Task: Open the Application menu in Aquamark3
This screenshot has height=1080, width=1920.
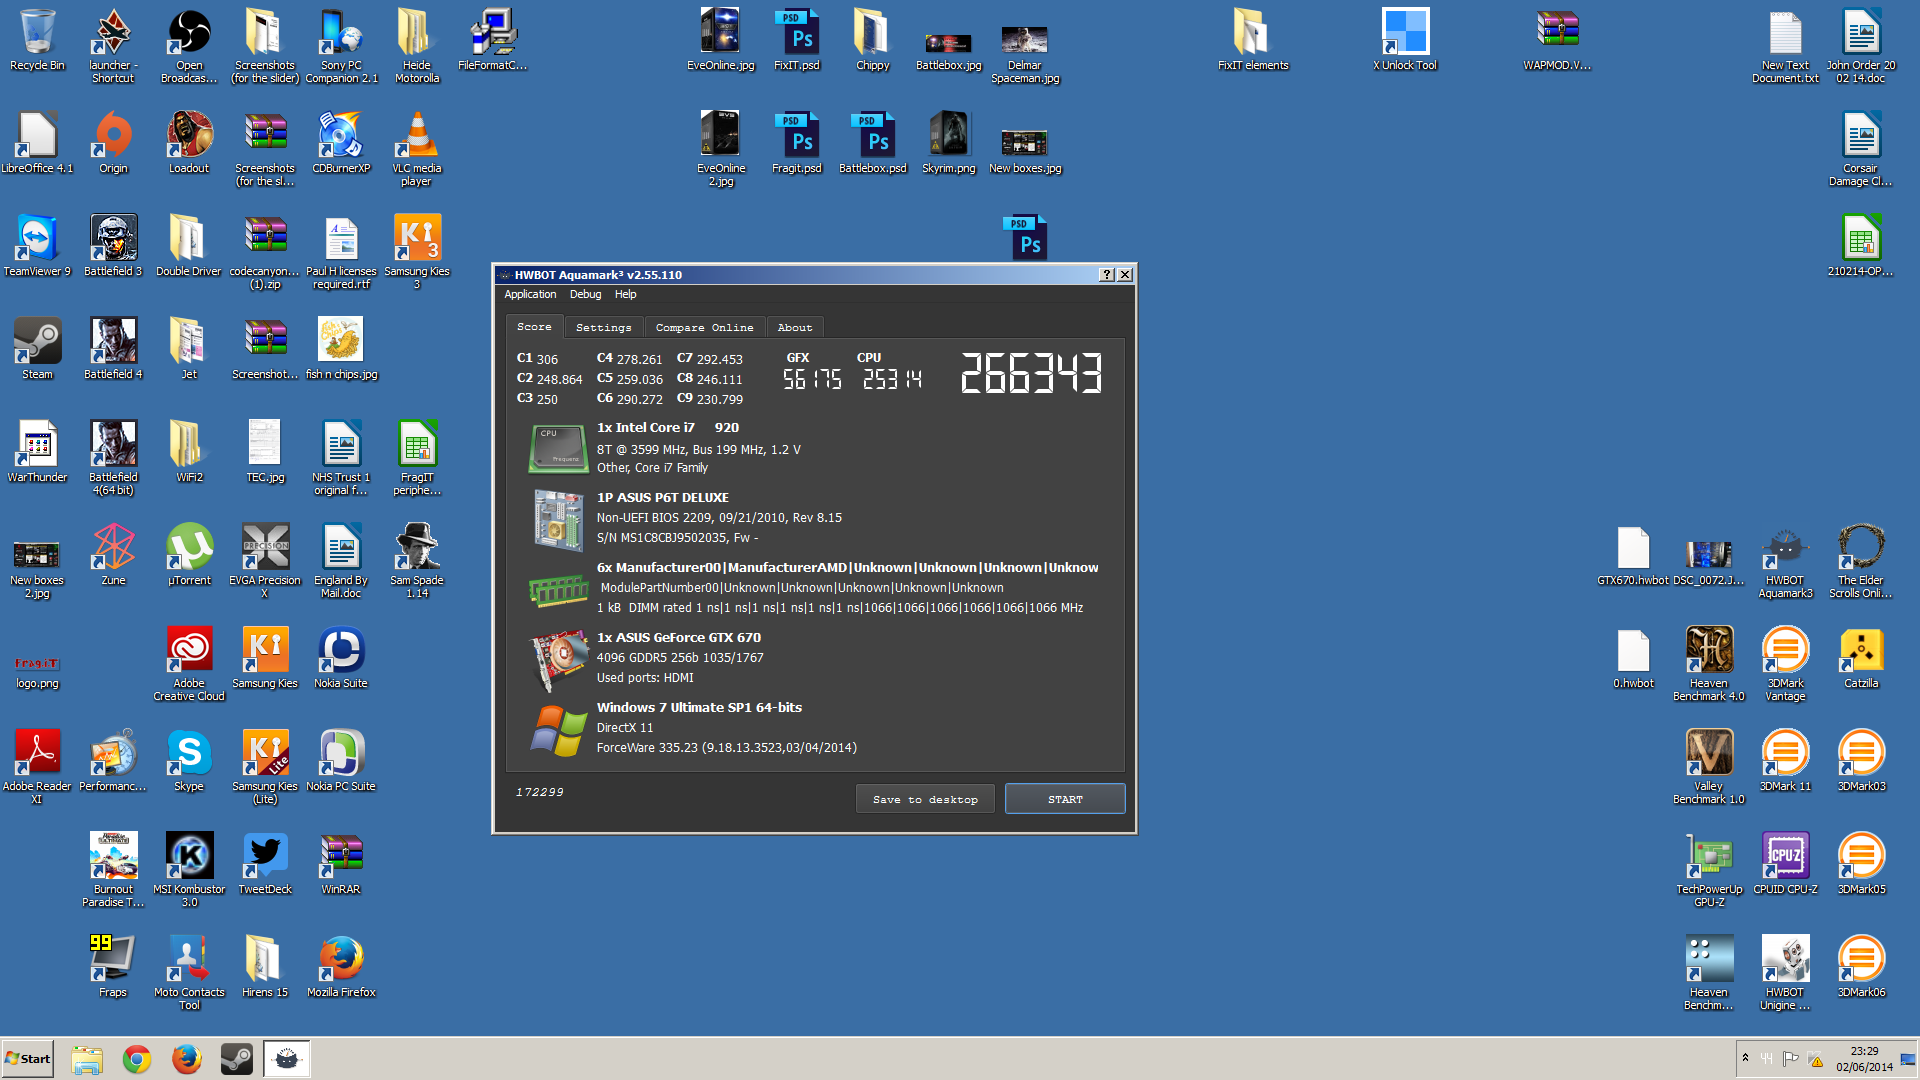Action: pyautogui.click(x=530, y=294)
